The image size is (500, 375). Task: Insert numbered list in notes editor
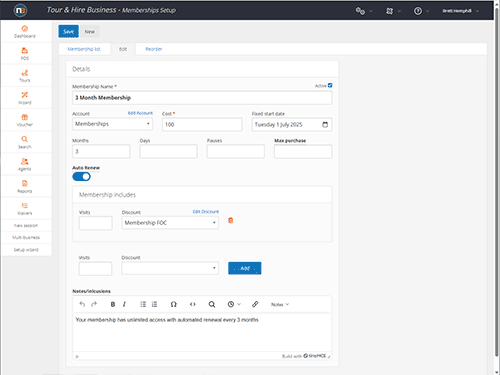point(154,304)
